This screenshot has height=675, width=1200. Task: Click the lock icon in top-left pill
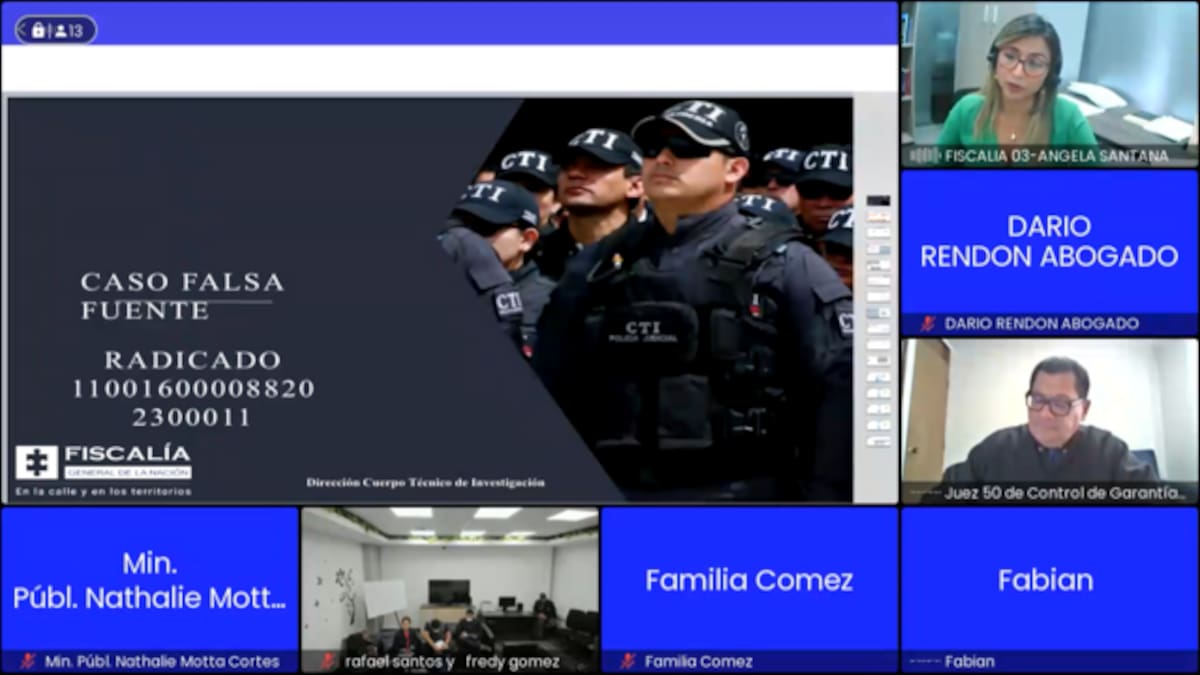click(38, 30)
